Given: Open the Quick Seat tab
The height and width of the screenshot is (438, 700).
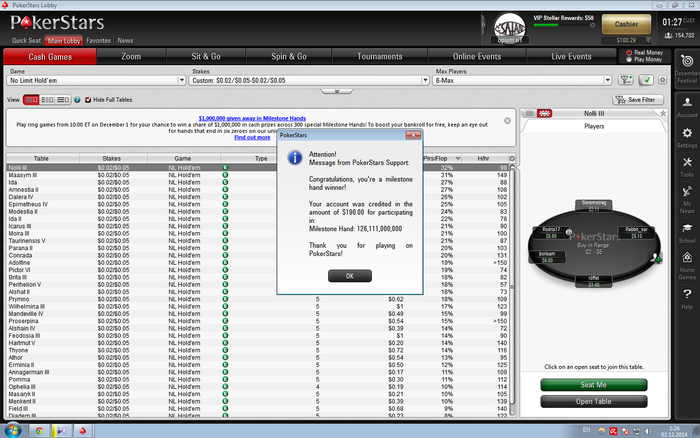Looking at the screenshot, I should [x=26, y=41].
